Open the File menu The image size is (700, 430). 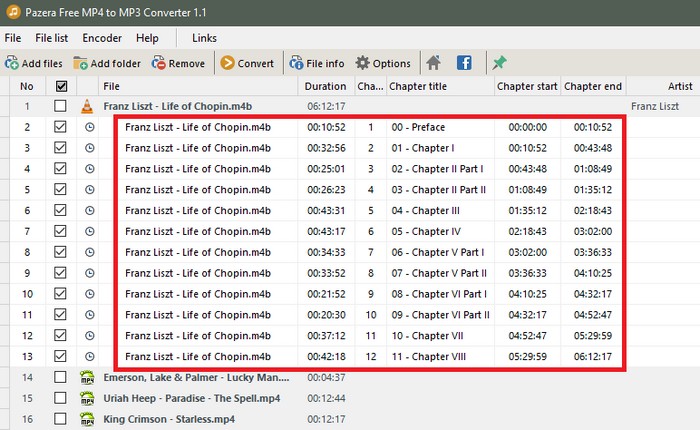coord(13,38)
